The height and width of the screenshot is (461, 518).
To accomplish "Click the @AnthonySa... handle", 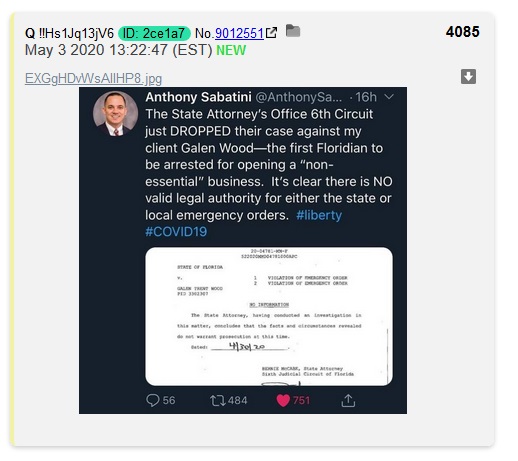I will [299, 97].
